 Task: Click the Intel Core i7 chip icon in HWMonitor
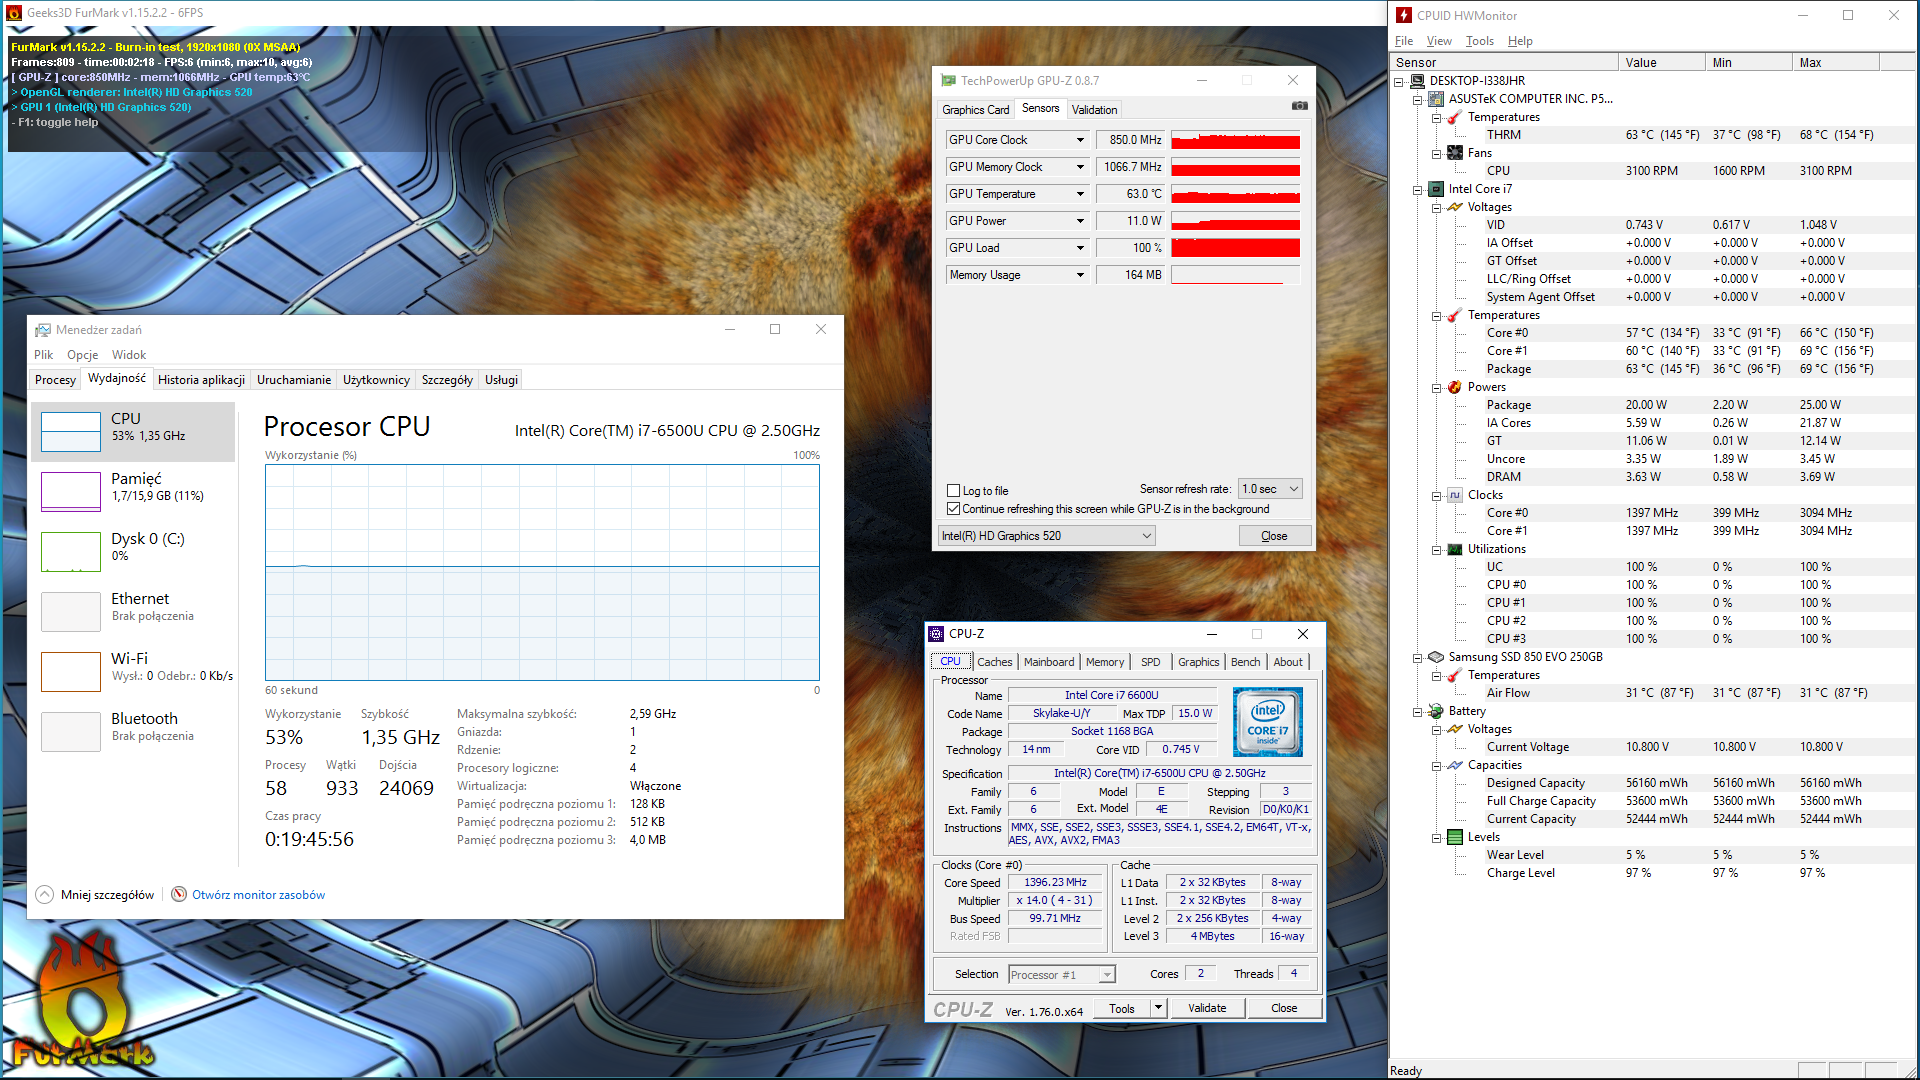[x=1436, y=189]
